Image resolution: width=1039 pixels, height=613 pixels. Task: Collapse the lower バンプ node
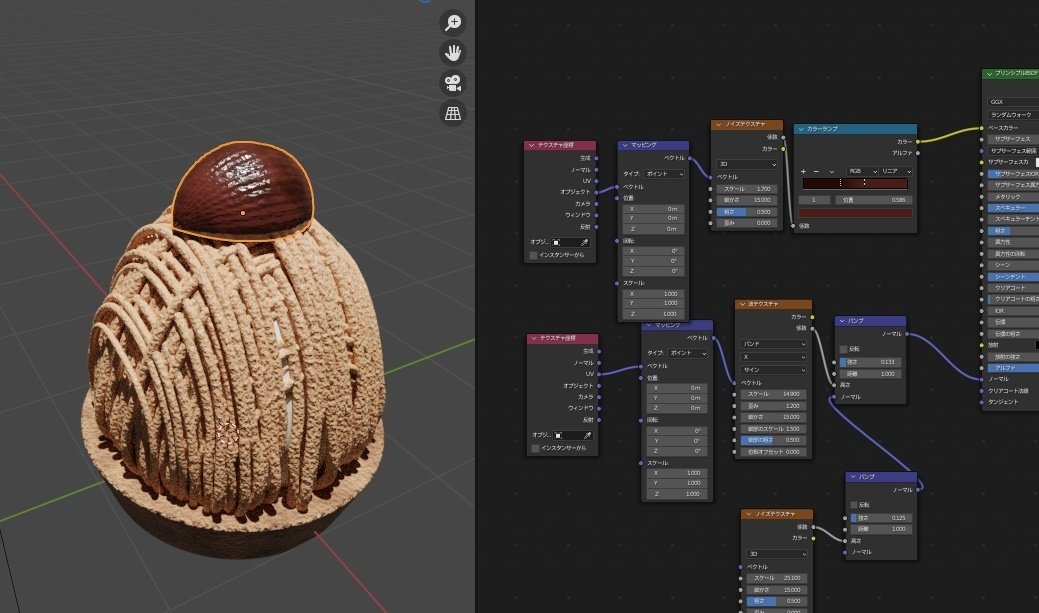(853, 476)
